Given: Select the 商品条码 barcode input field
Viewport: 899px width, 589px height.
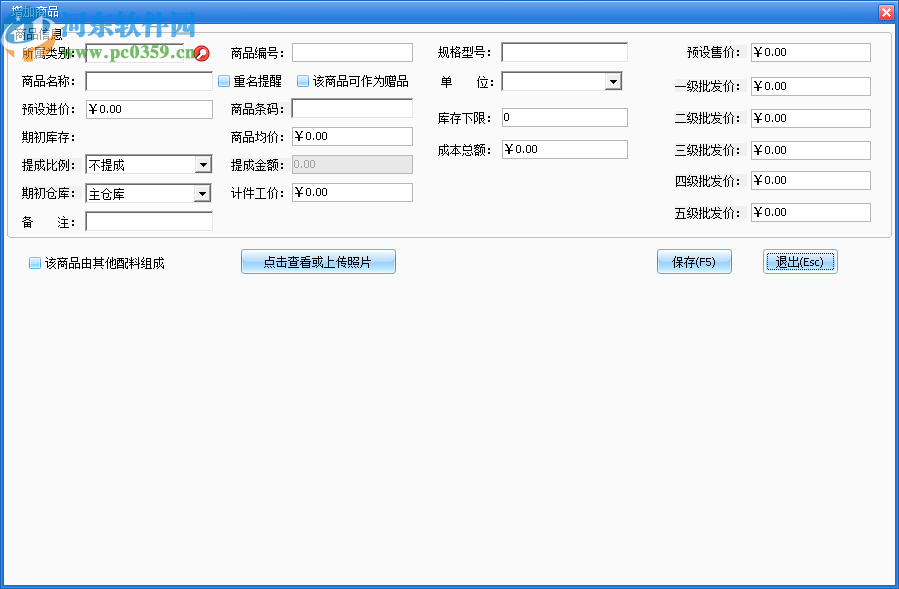Looking at the screenshot, I should 352,108.
